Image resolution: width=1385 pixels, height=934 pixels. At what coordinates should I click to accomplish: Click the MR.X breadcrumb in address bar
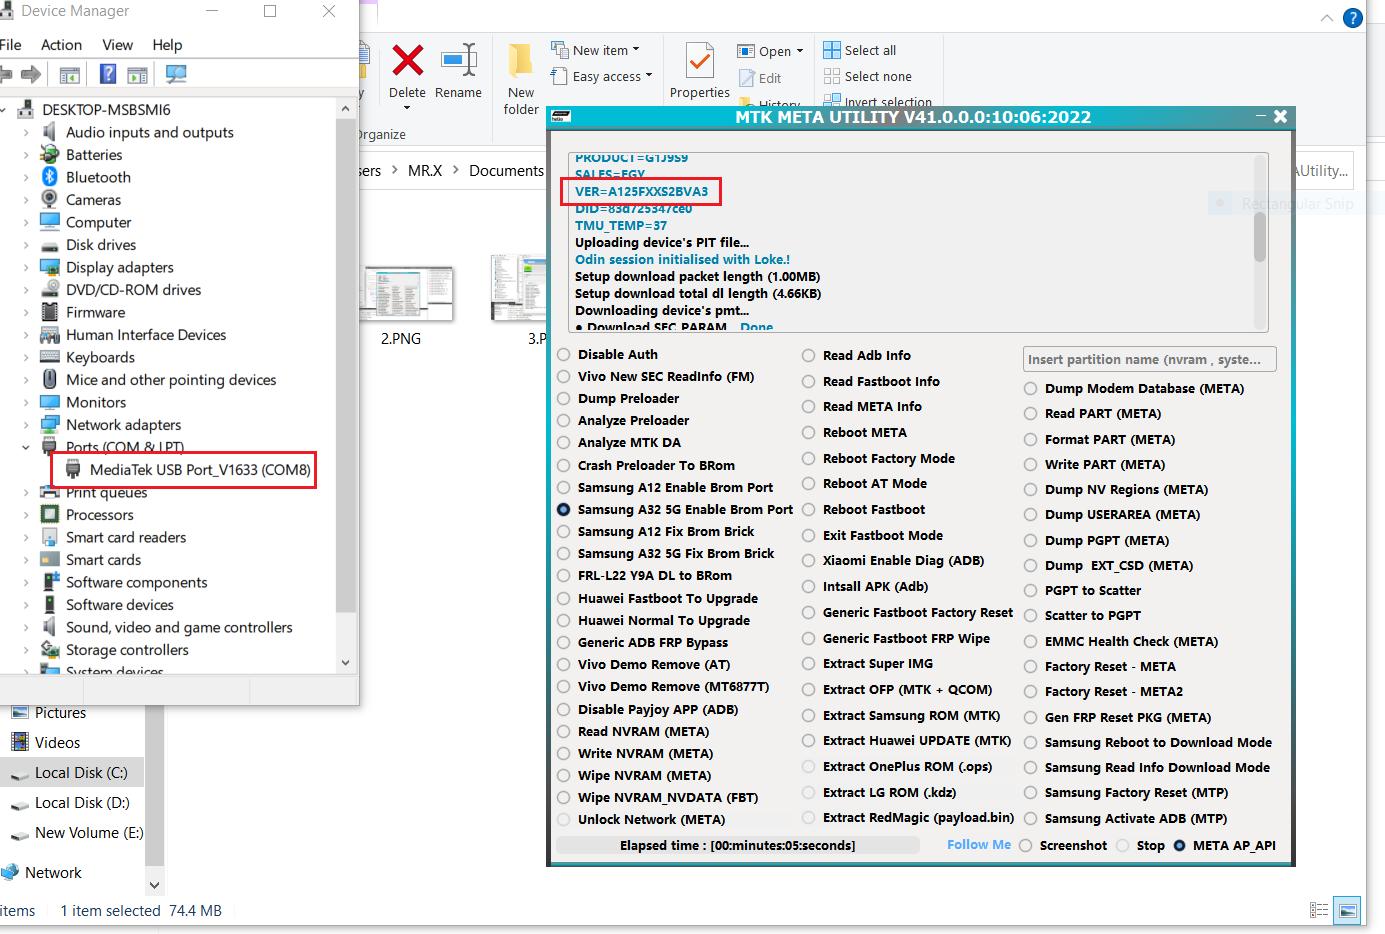[425, 170]
